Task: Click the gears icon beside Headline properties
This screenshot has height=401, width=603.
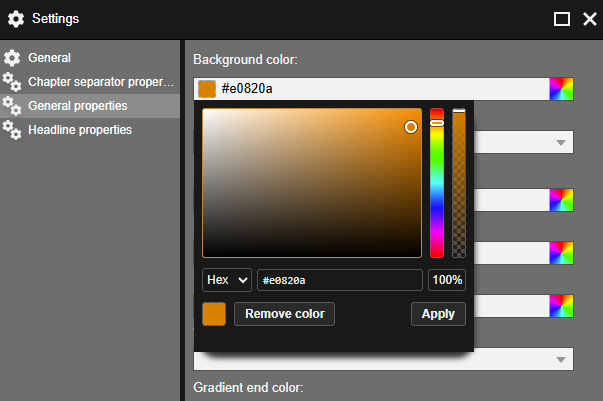Action: (x=12, y=130)
